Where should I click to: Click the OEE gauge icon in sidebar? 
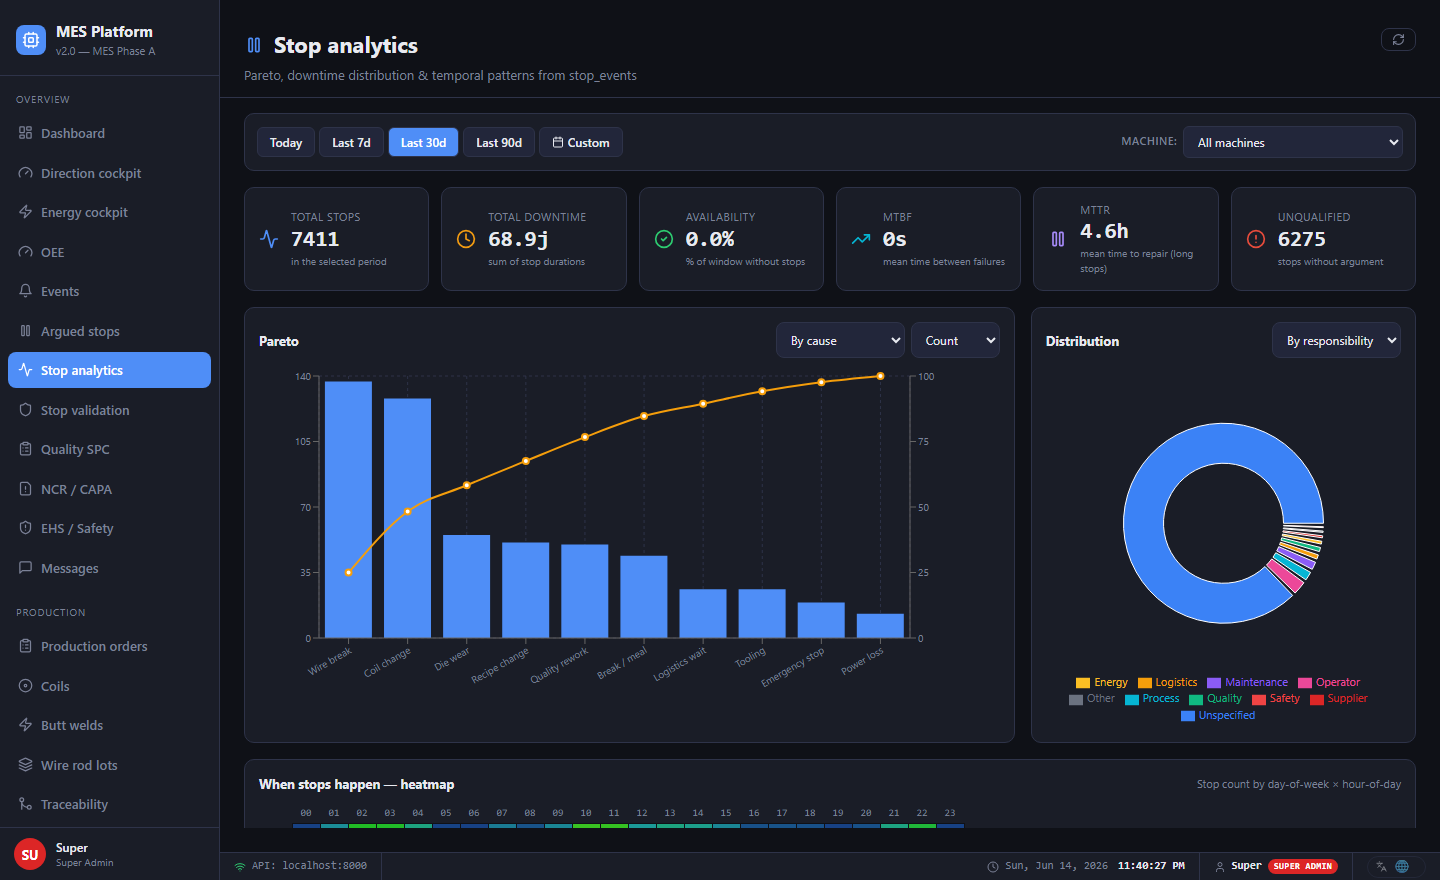point(26,252)
